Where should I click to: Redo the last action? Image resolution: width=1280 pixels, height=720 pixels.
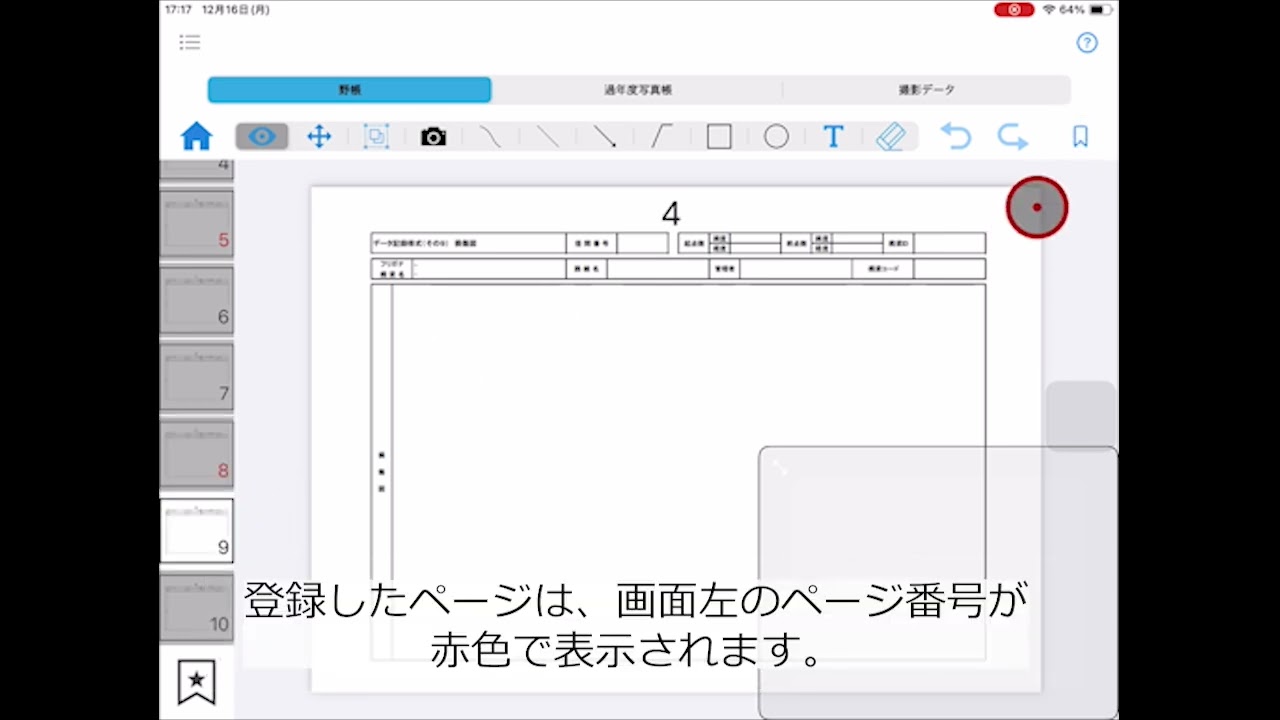click(1013, 136)
